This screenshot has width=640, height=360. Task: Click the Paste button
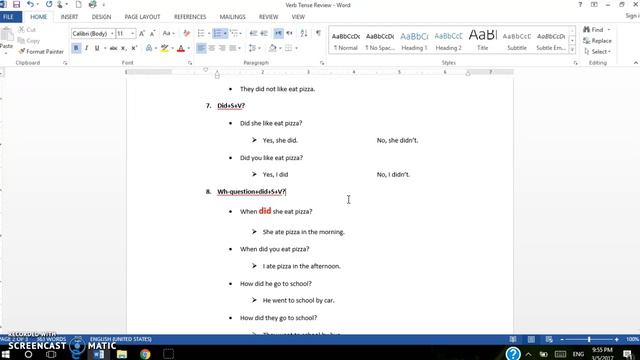click(7, 41)
